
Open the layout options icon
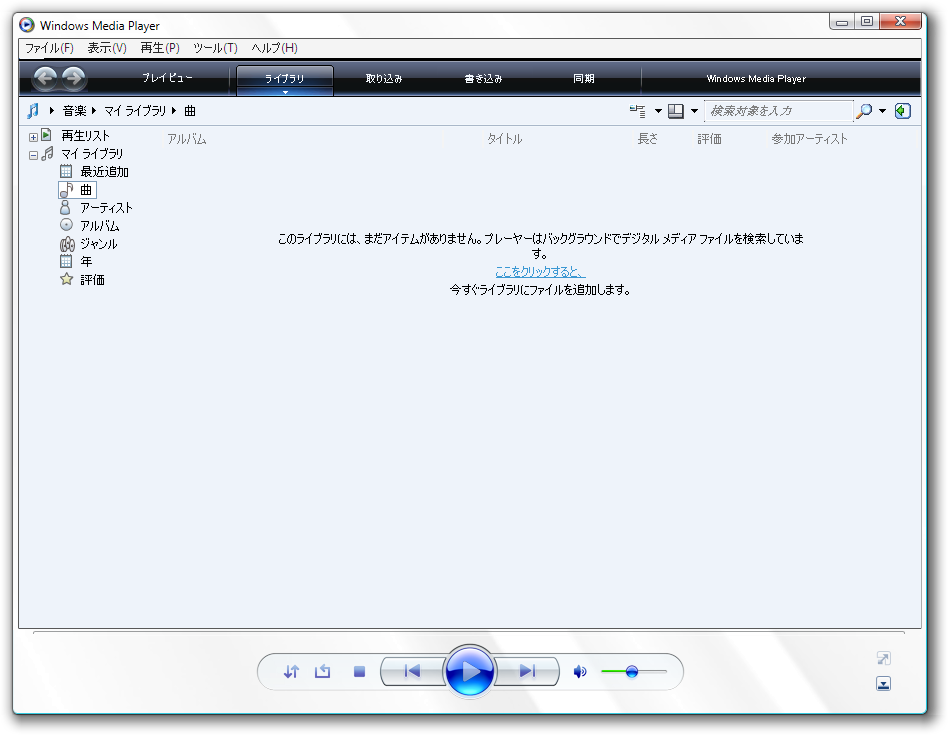637,111
